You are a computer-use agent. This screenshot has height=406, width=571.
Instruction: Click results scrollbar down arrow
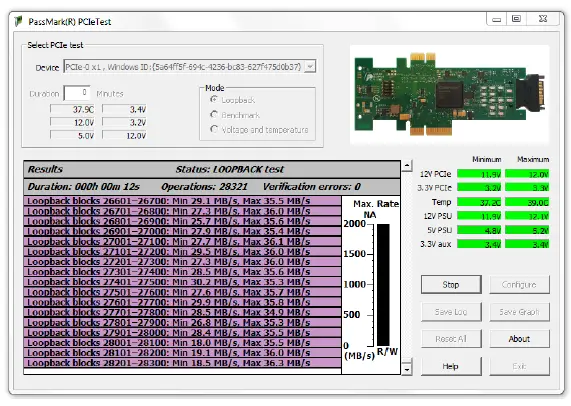(407, 370)
